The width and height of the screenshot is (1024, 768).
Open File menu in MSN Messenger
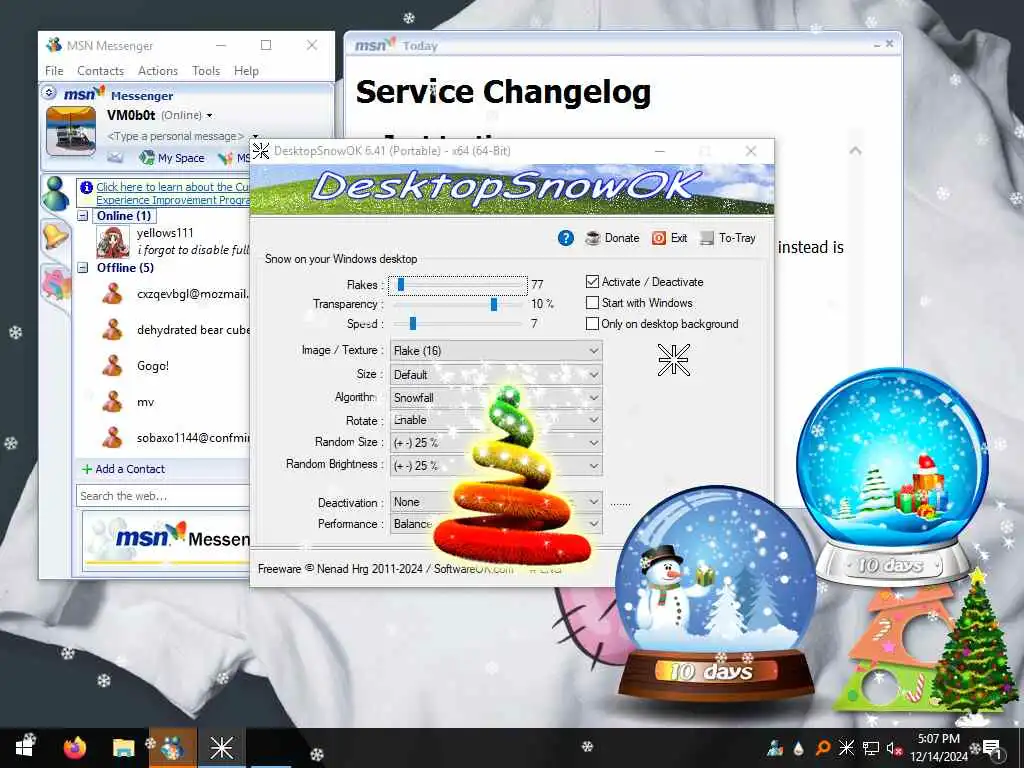click(x=54, y=71)
